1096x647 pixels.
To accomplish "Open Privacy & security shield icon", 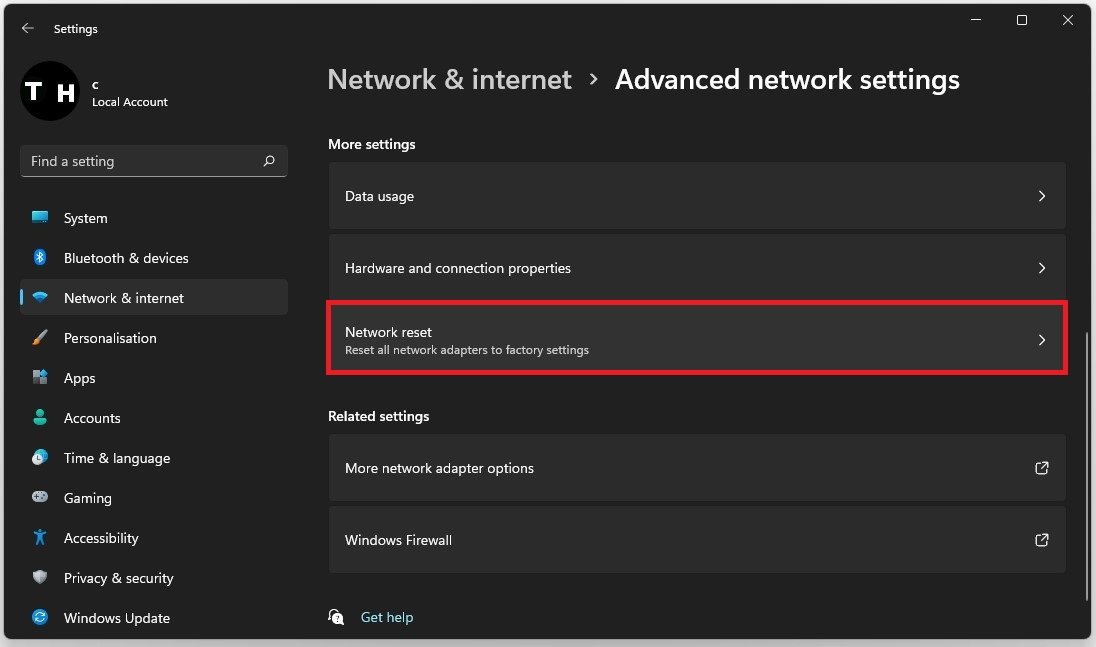I will click(40, 578).
